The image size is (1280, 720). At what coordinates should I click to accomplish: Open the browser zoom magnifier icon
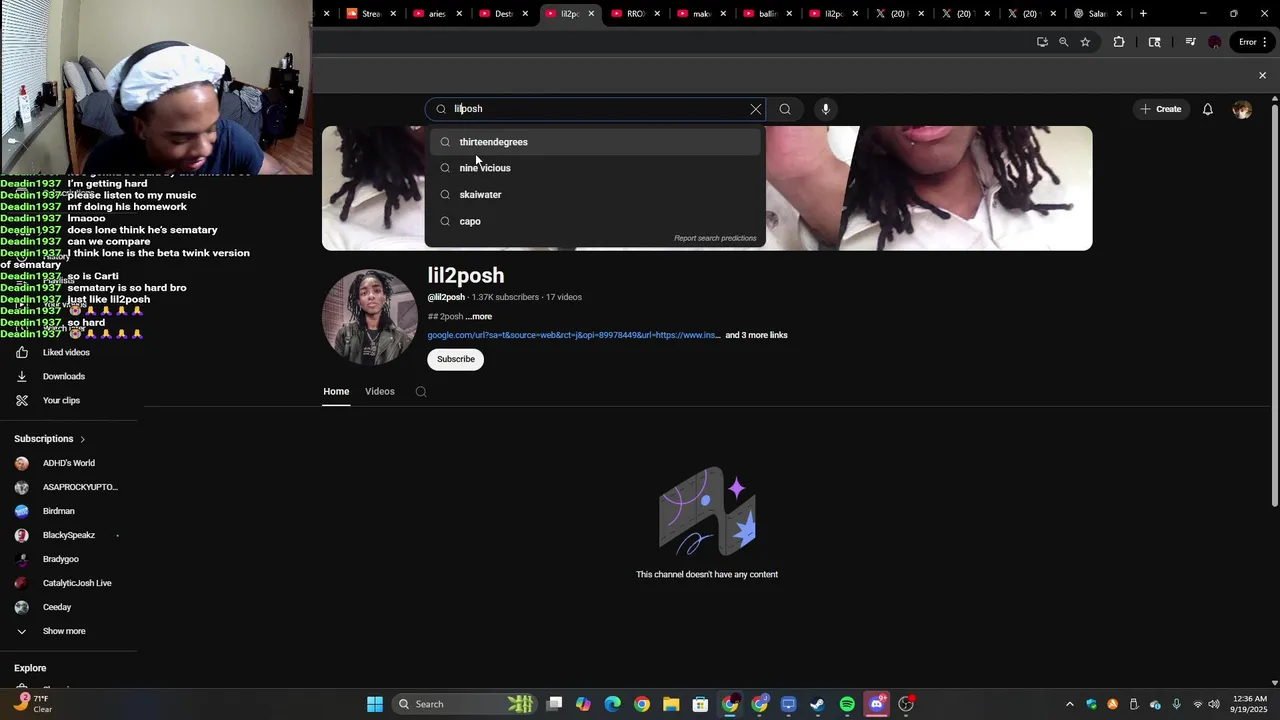(x=1063, y=42)
